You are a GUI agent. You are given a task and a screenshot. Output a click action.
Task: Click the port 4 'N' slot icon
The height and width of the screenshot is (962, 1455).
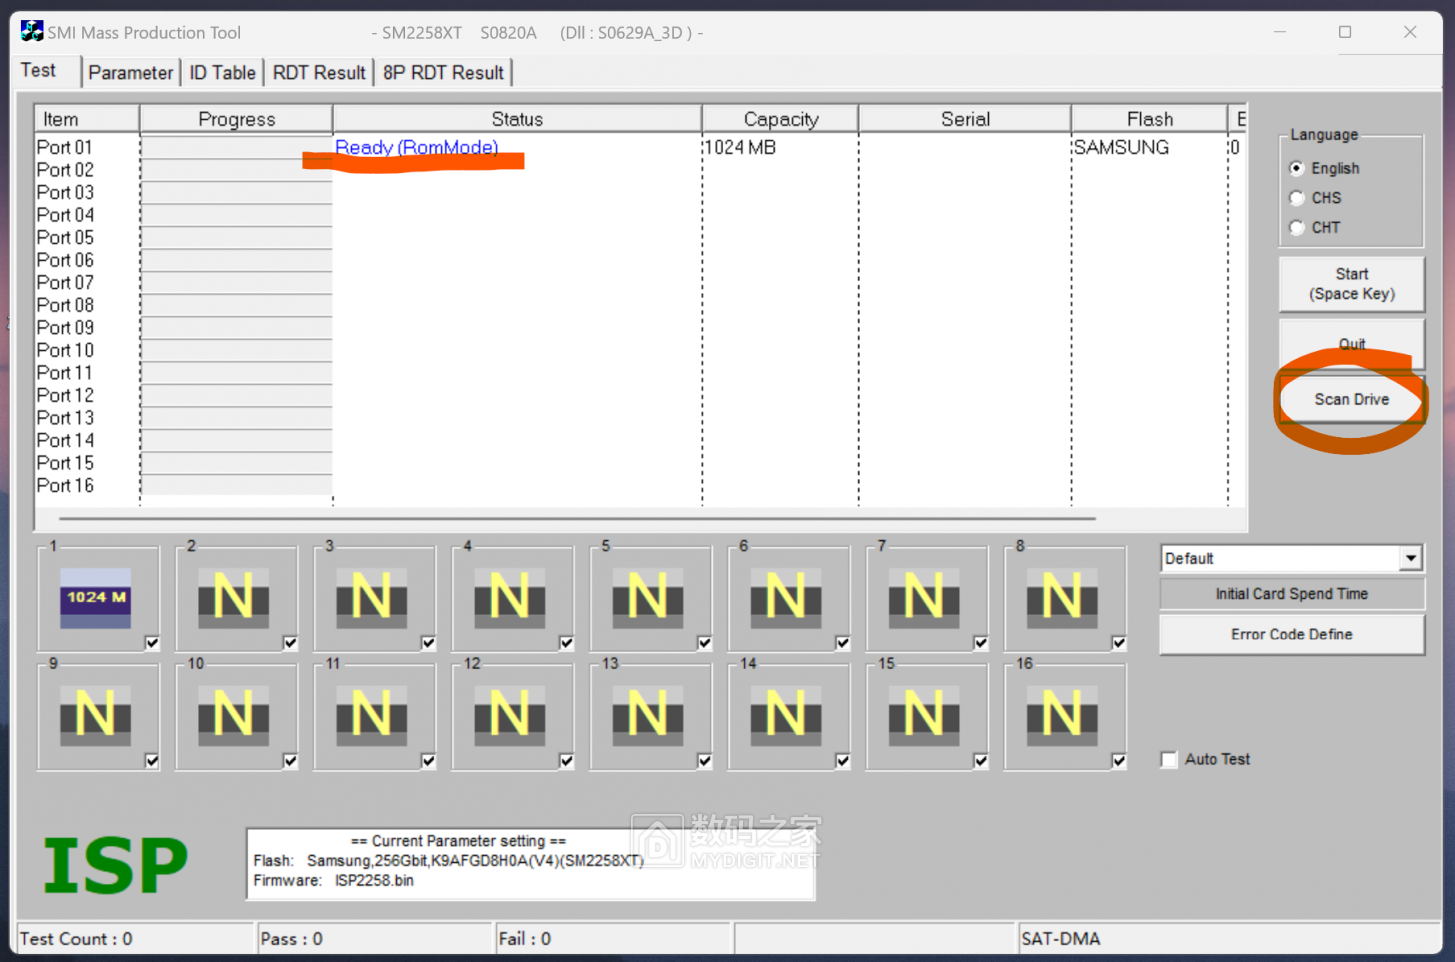pyautogui.click(x=509, y=598)
